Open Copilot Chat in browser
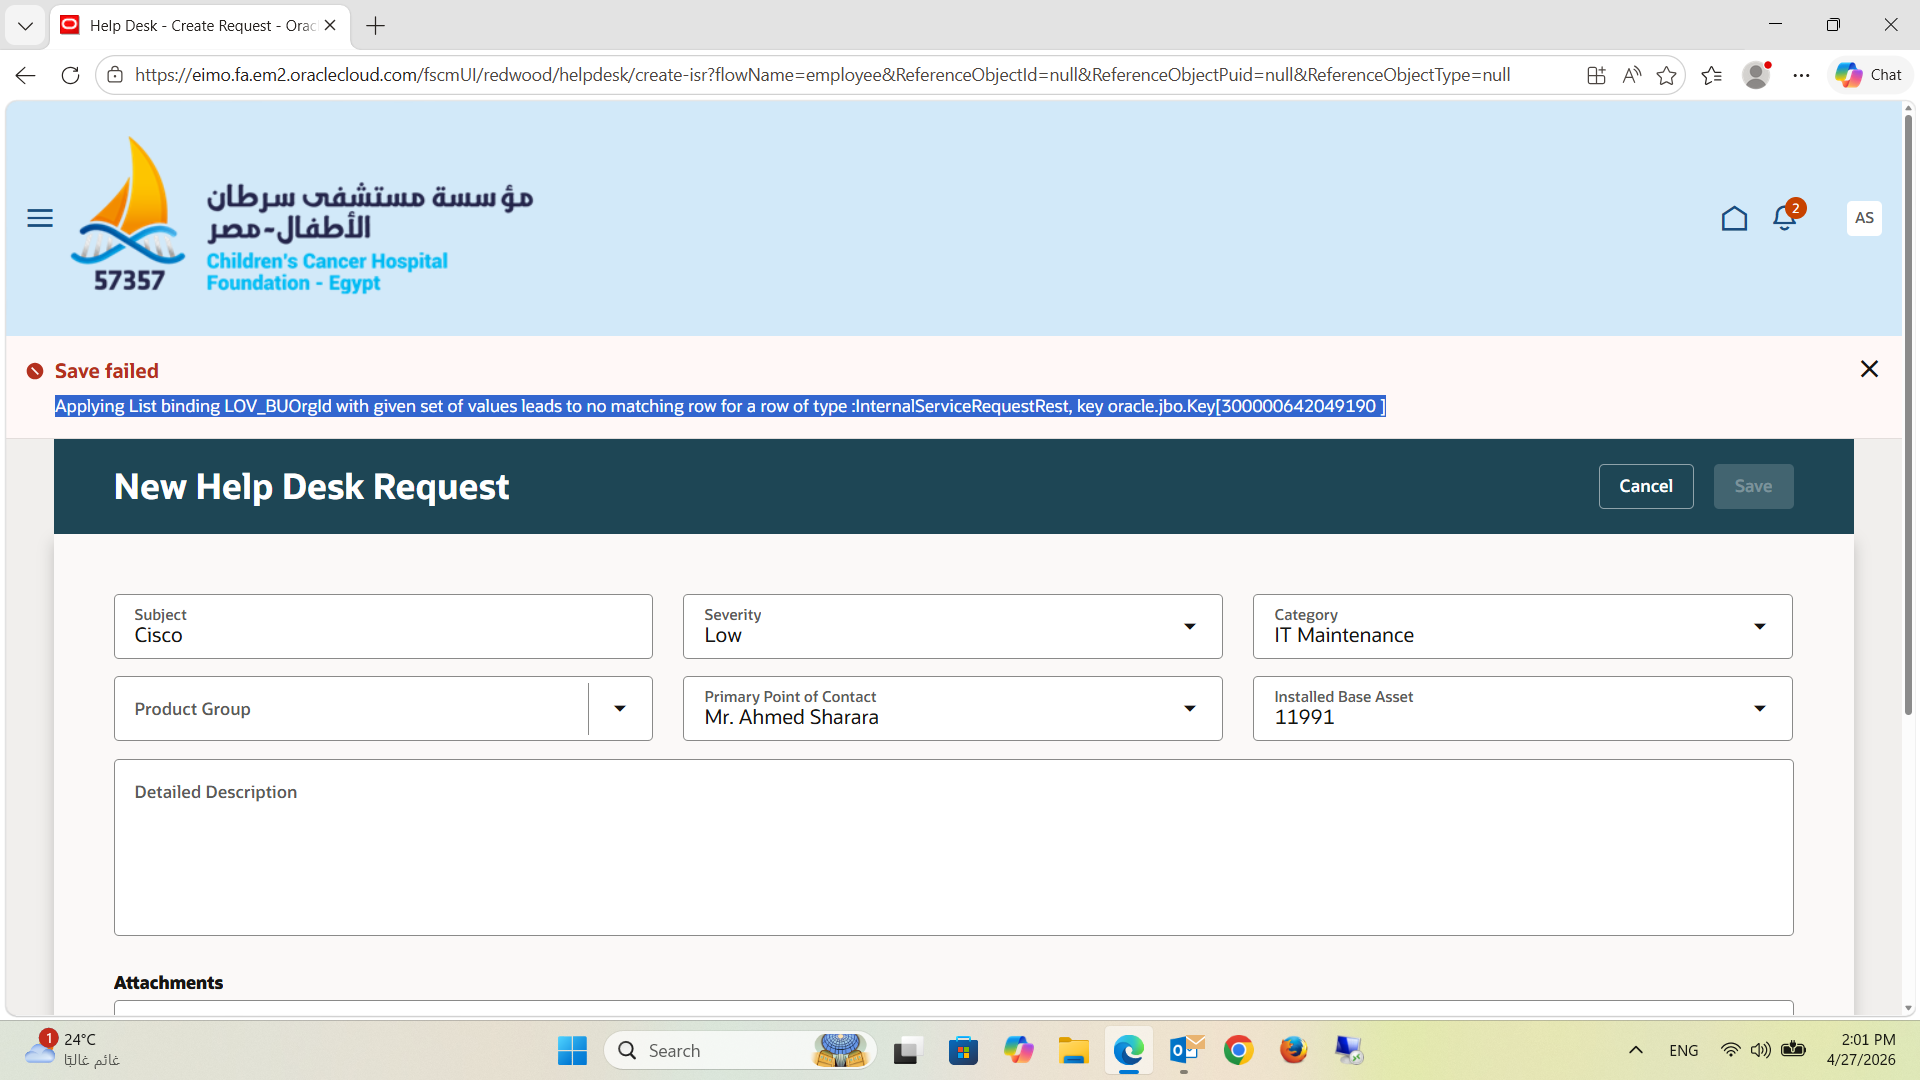Viewport: 1920px width, 1080px height. pyautogui.click(x=1869, y=75)
